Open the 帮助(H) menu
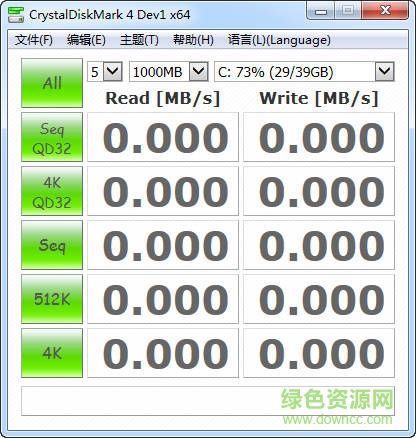Viewport: 416px width, 438px height. point(193,40)
